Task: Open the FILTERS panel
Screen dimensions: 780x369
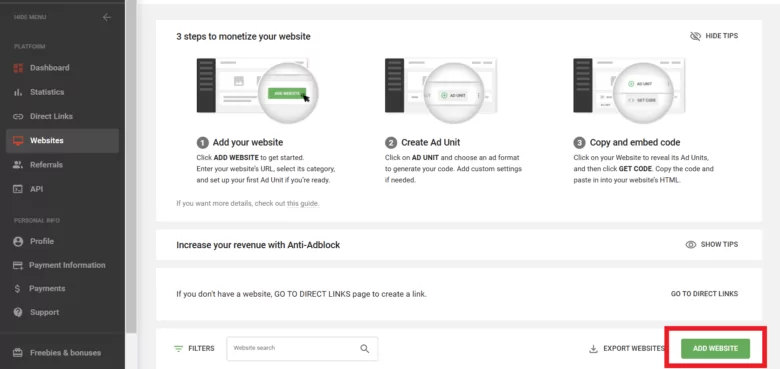Action: 194,349
